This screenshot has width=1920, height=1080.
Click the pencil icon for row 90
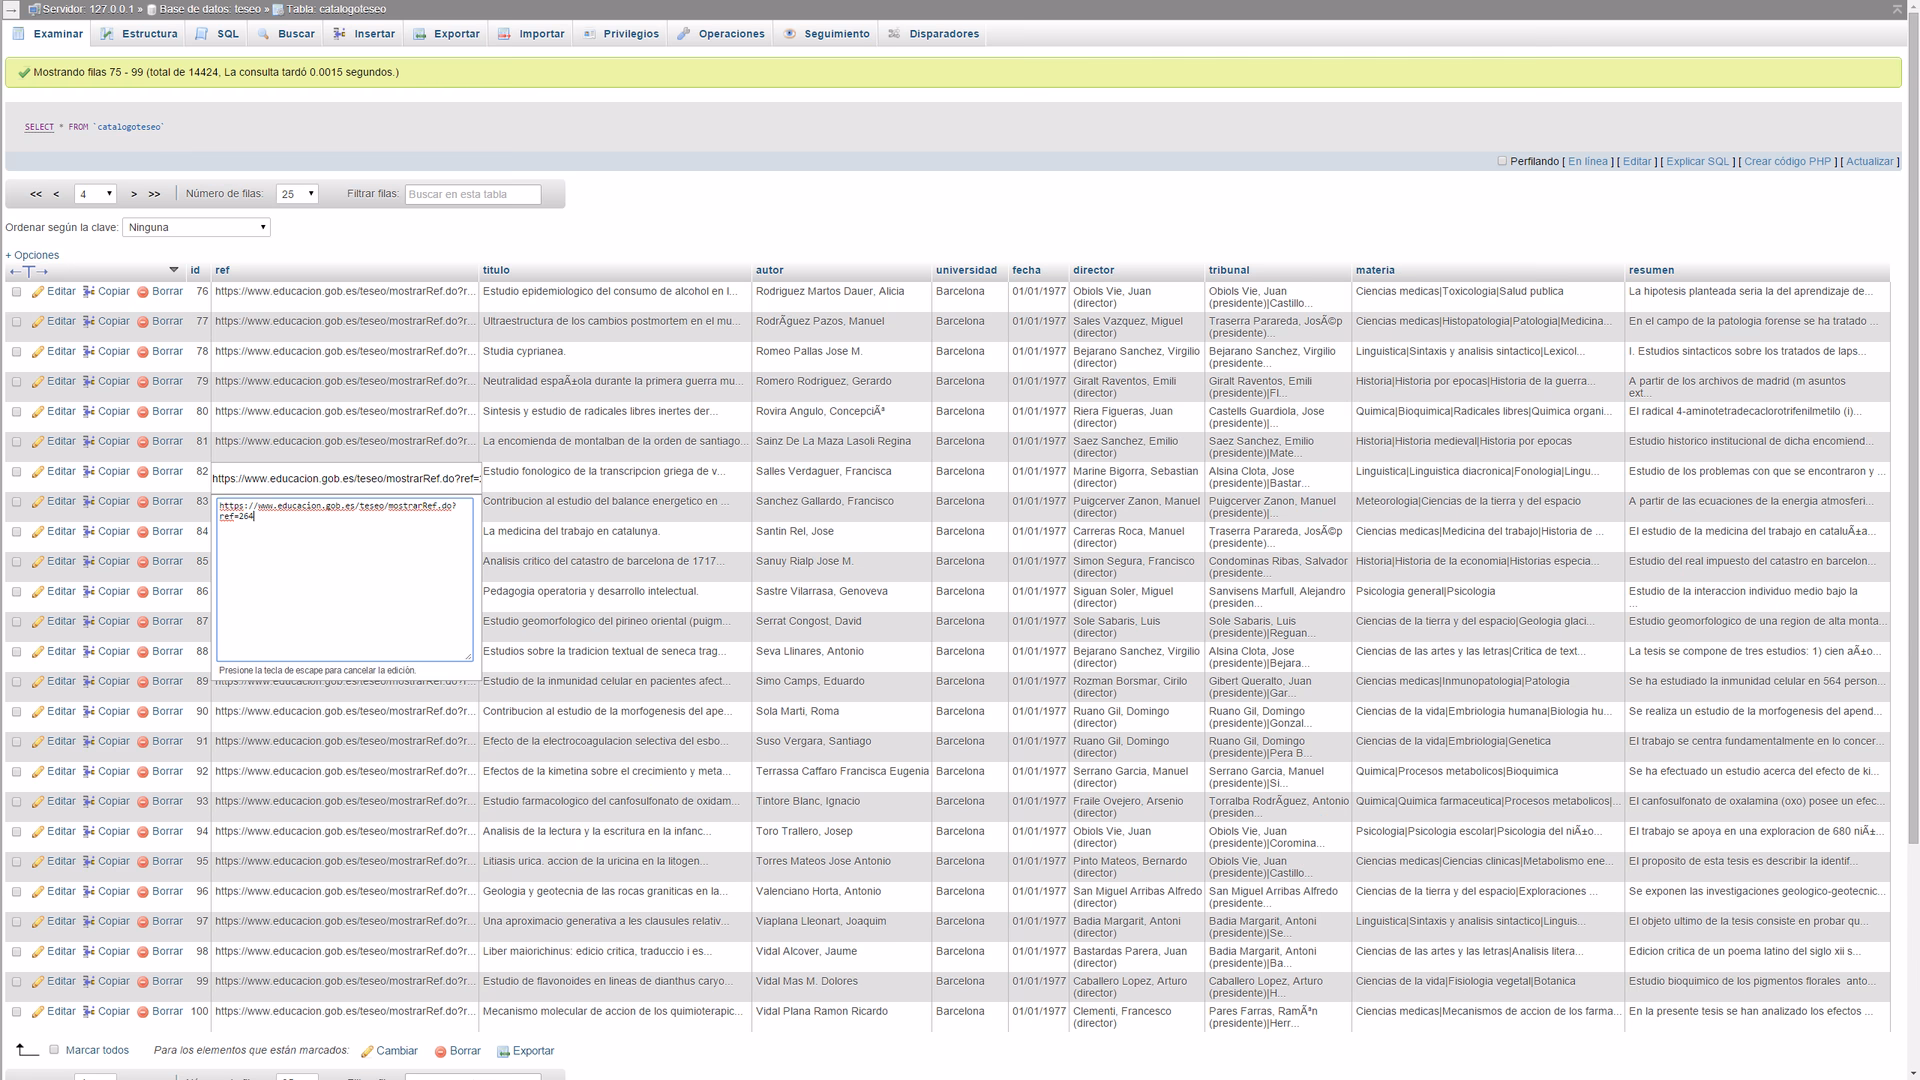pos(38,712)
